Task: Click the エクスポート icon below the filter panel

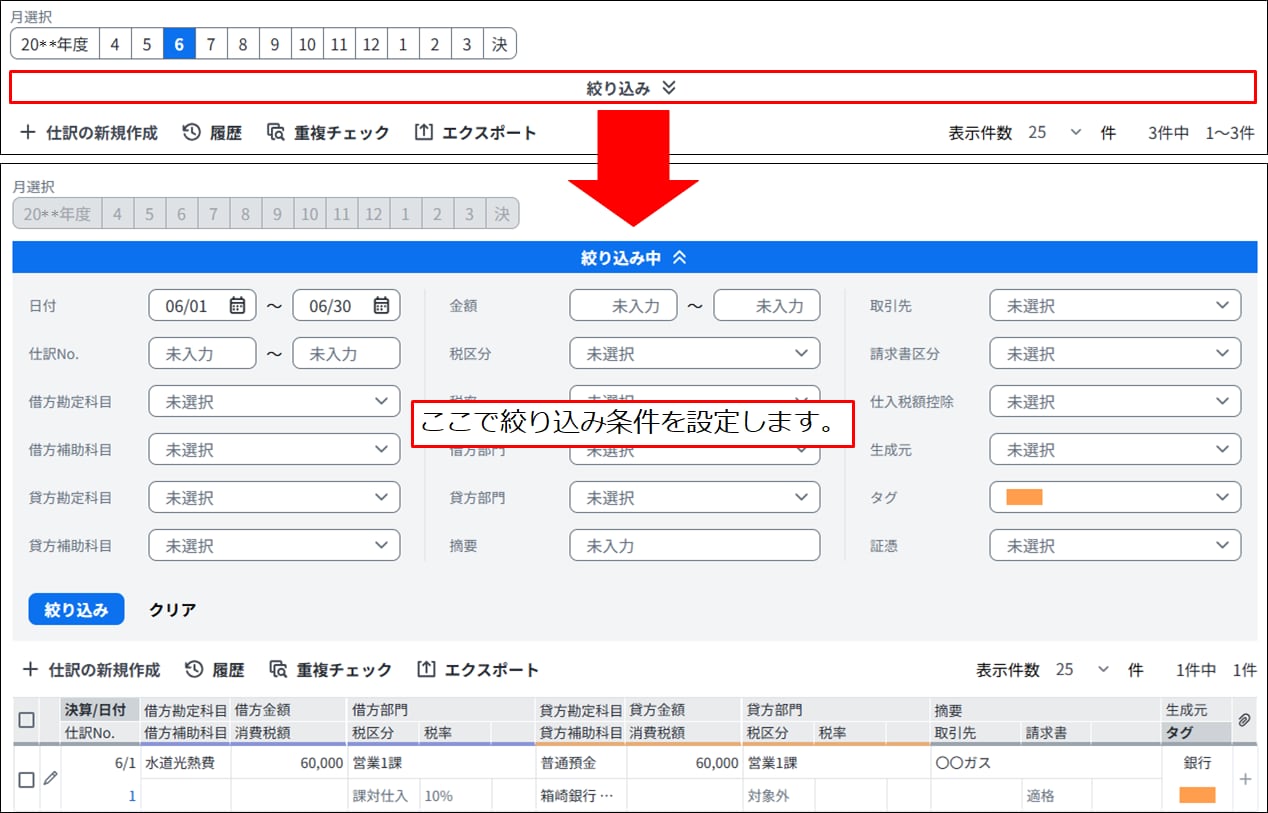Action: coord(426,670)
